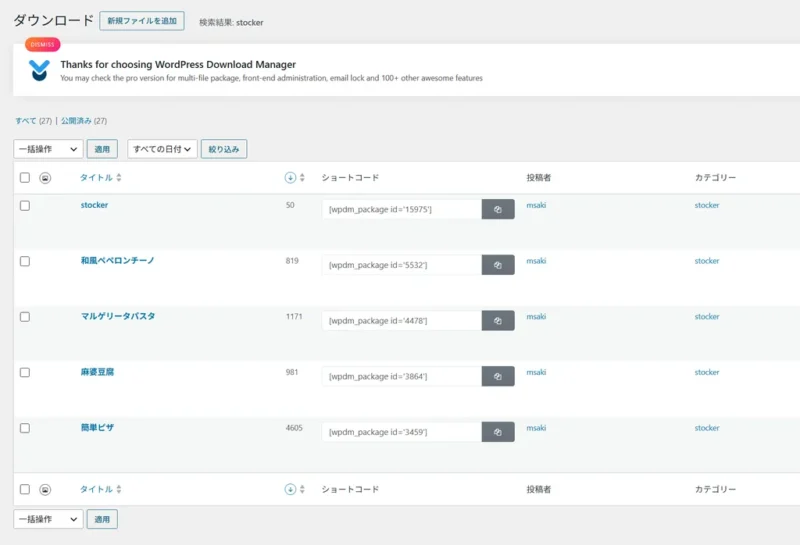Click the カテゴリー header label
The image size is (800, 545).
pos(715,178)
